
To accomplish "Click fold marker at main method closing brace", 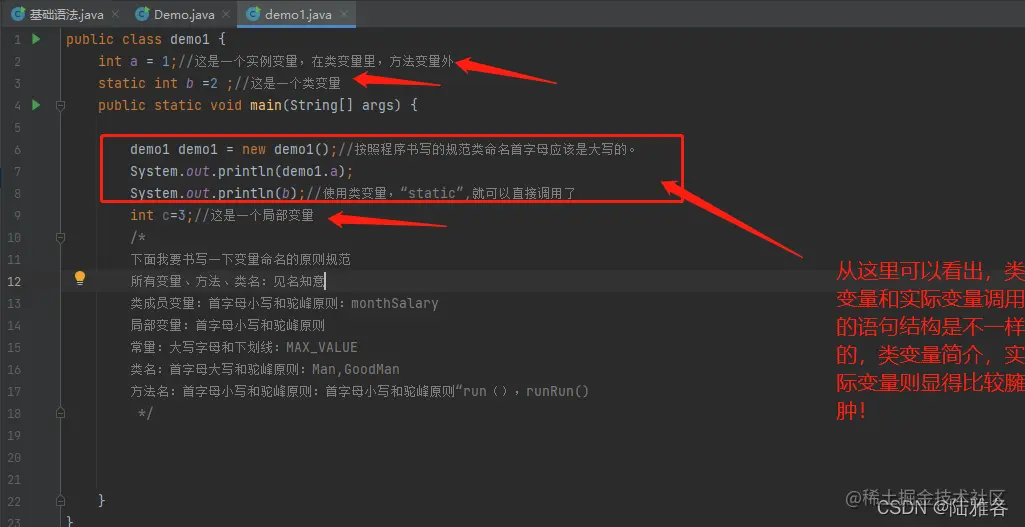I will click(x=60, y=501).
